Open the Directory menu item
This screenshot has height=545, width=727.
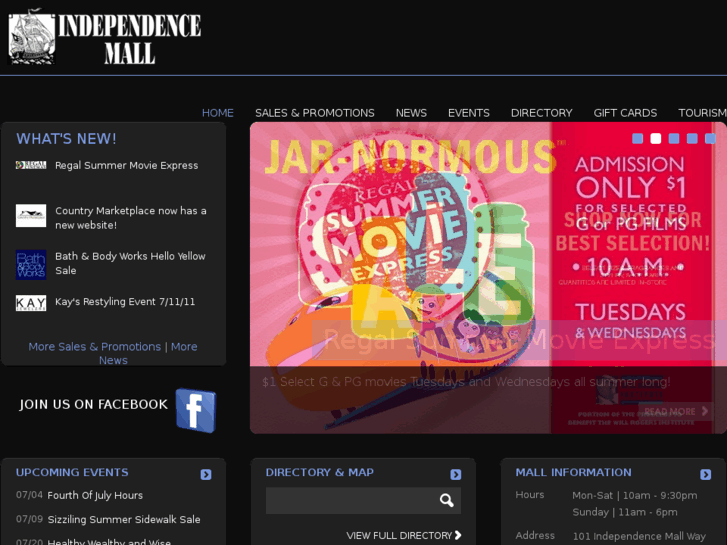tap(542, 113)
